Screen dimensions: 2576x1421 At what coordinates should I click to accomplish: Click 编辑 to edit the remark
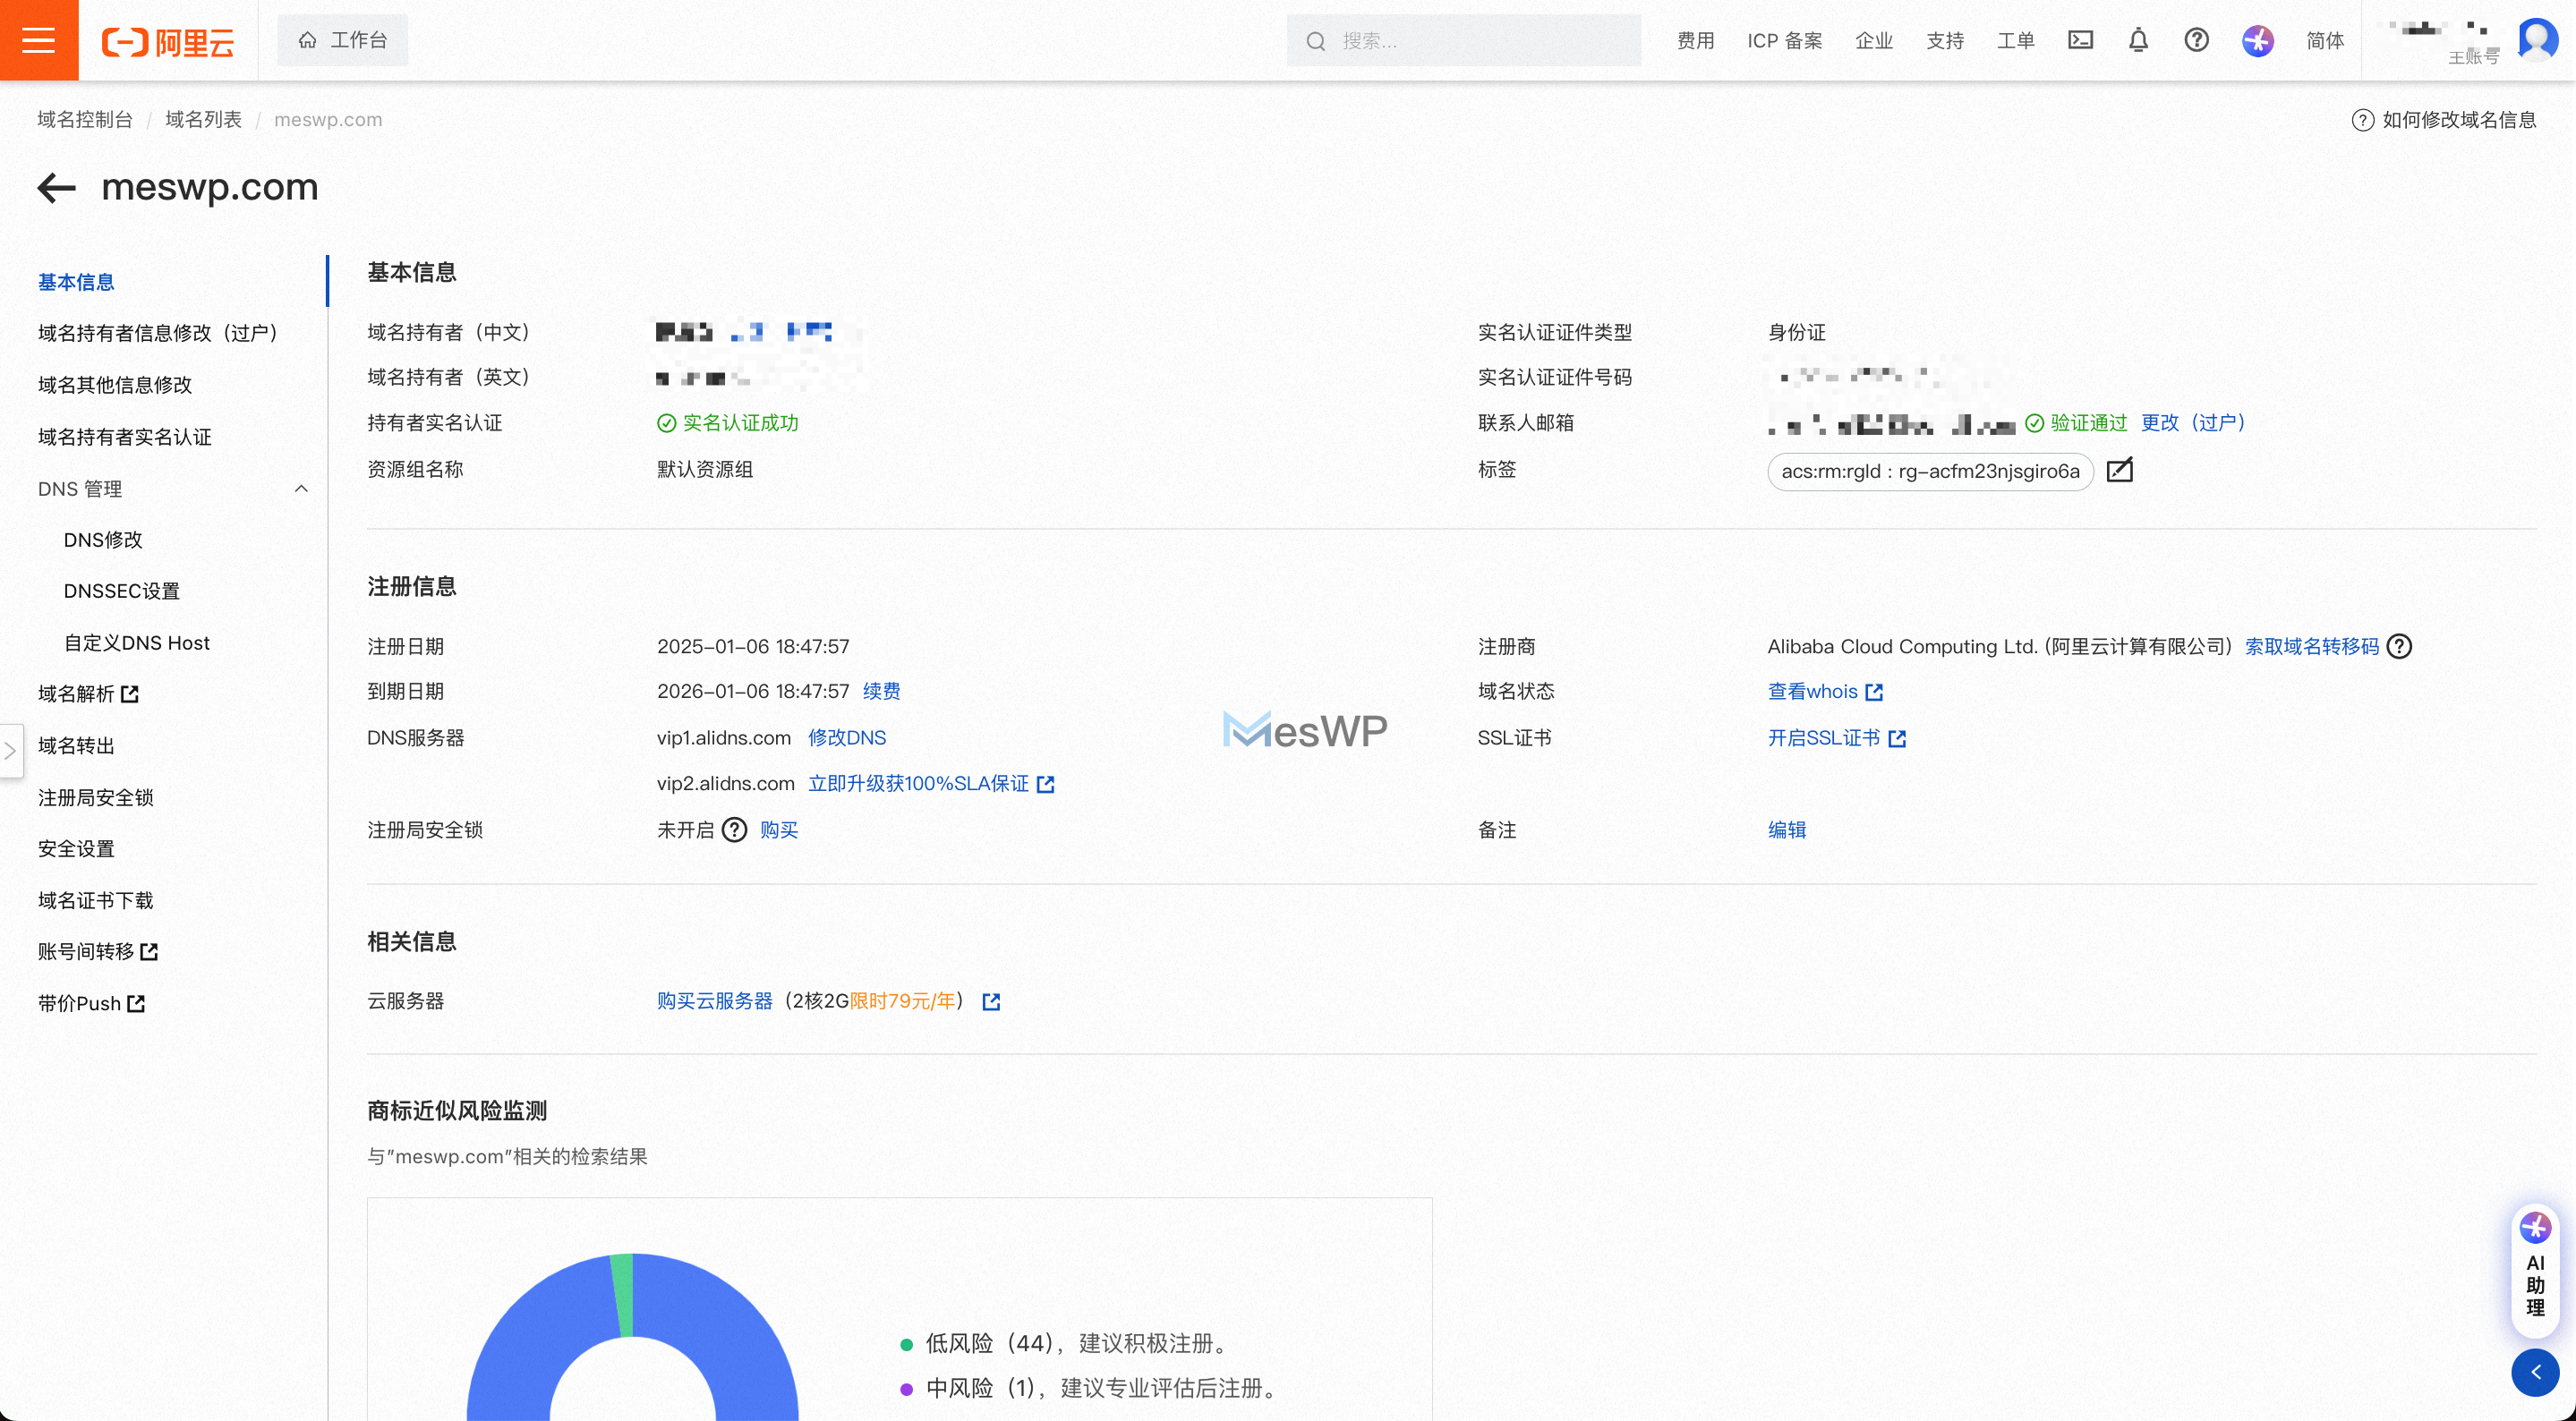pos(1786,830)
